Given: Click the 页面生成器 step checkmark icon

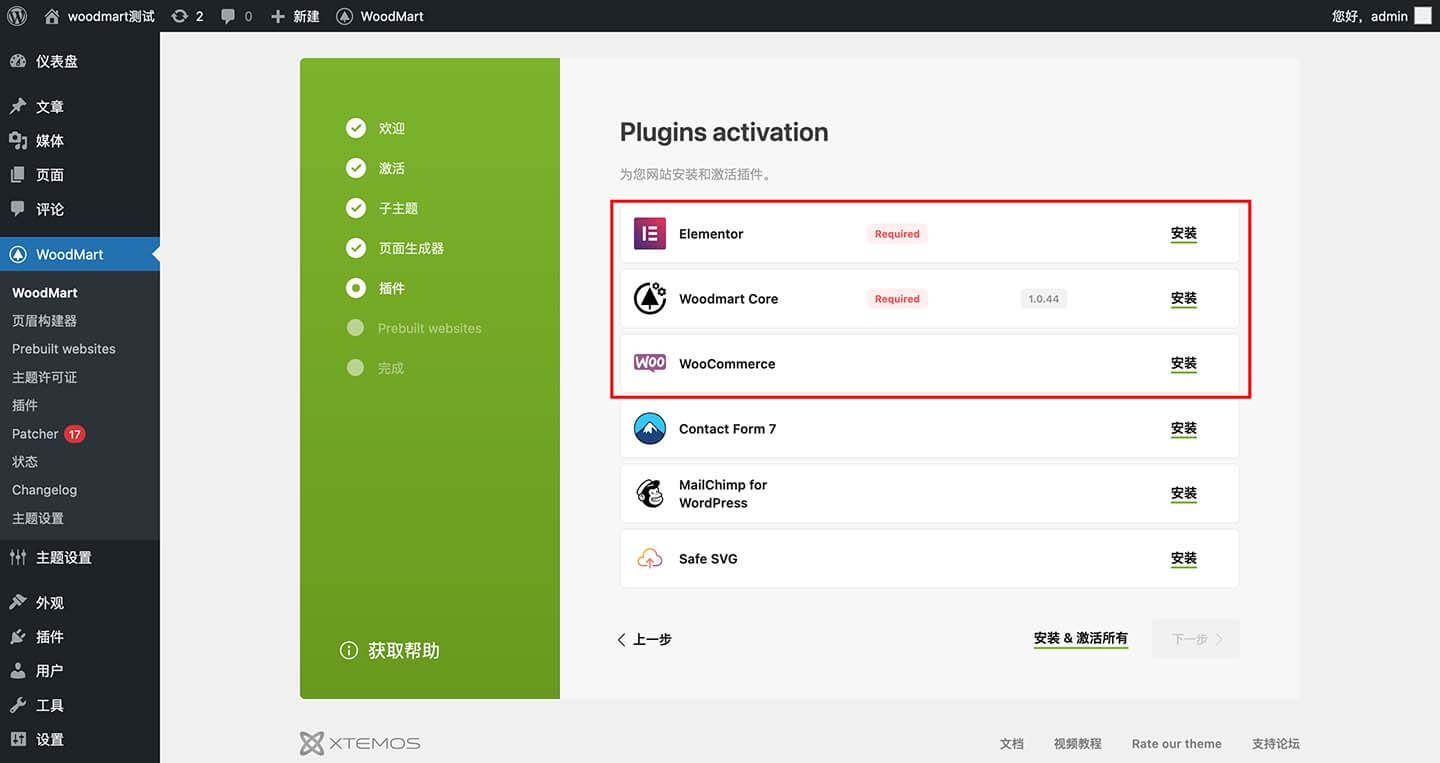Looking at the screenshot, I should pyautogui.click(x=356, y=248).
